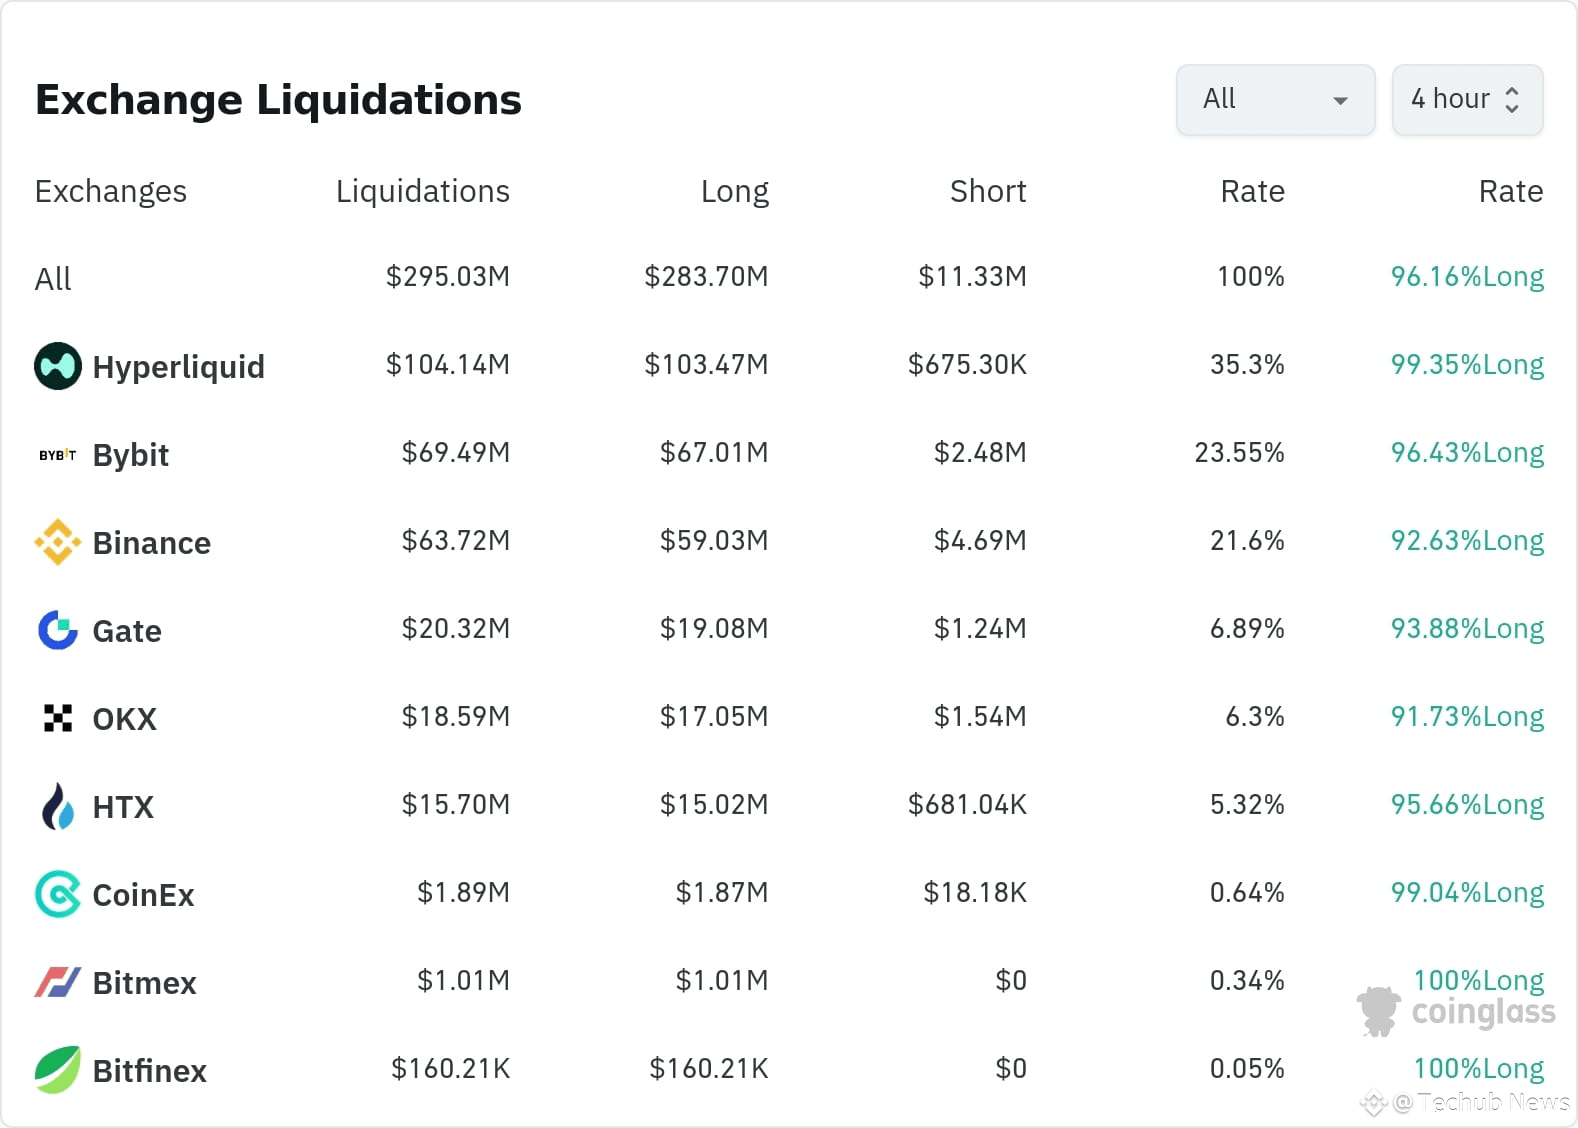Click the coinglass watermark logo

point(1456,1011)
